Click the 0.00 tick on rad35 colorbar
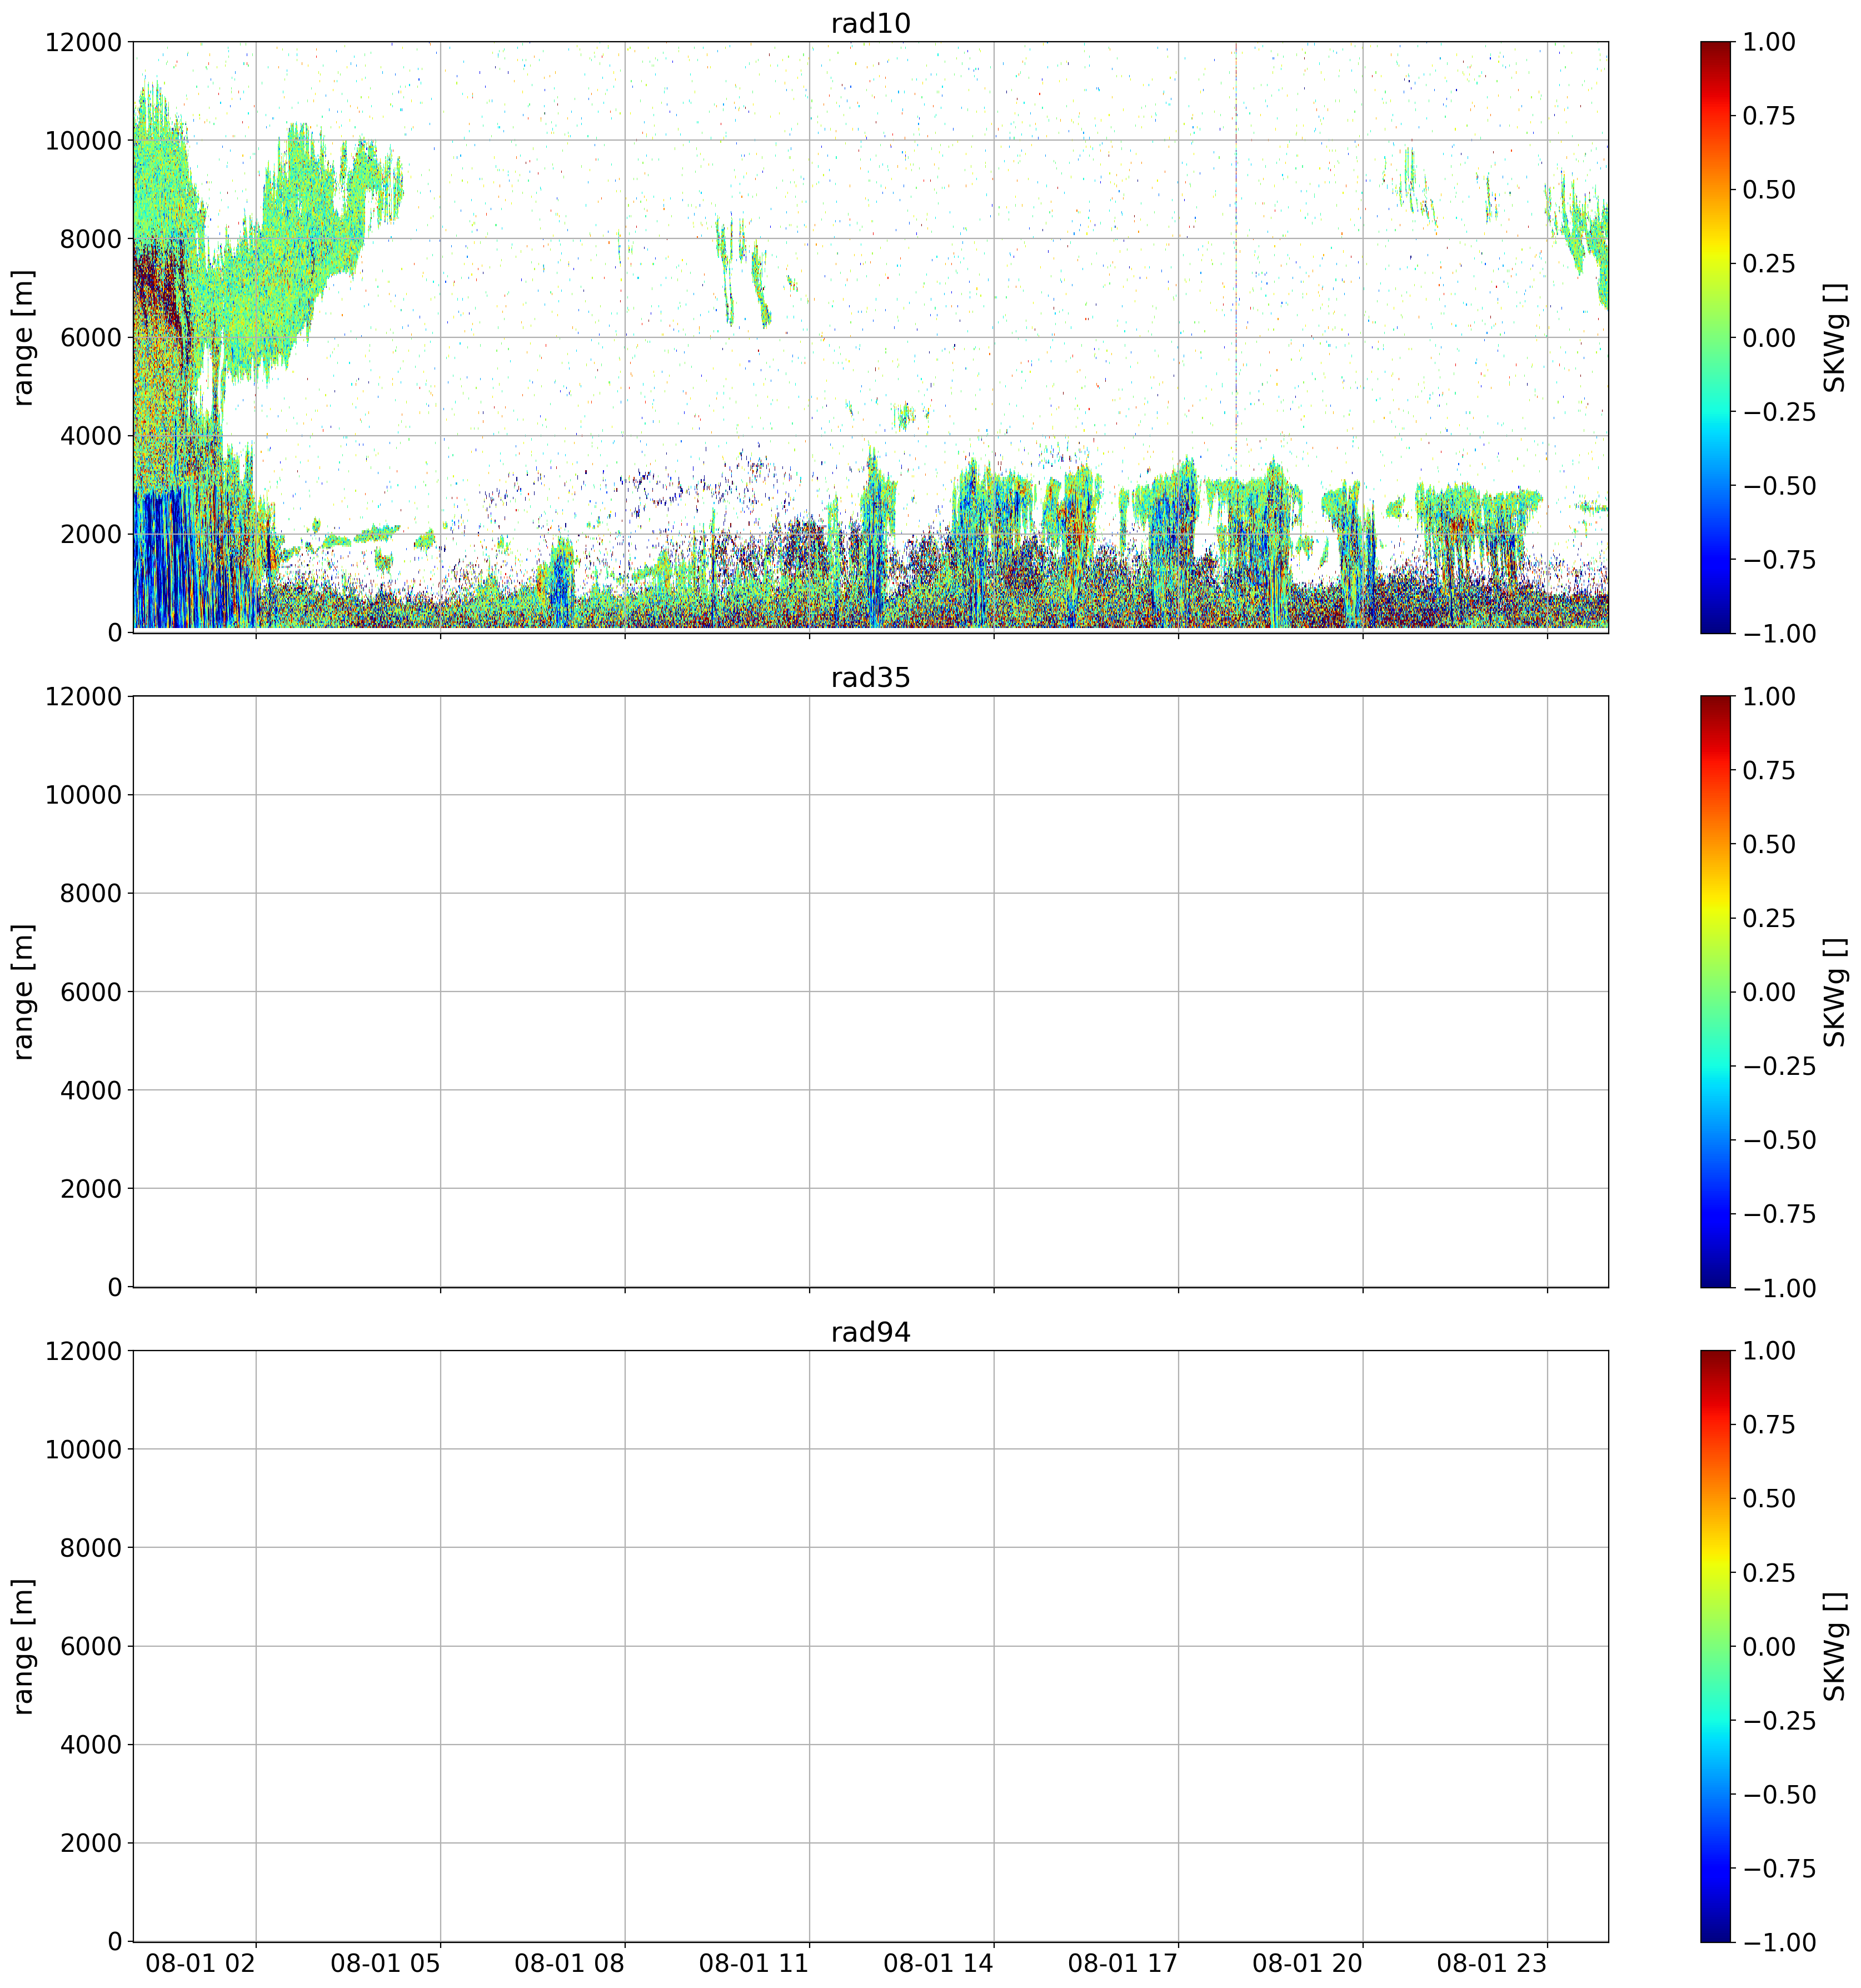 click(1769, 992)
